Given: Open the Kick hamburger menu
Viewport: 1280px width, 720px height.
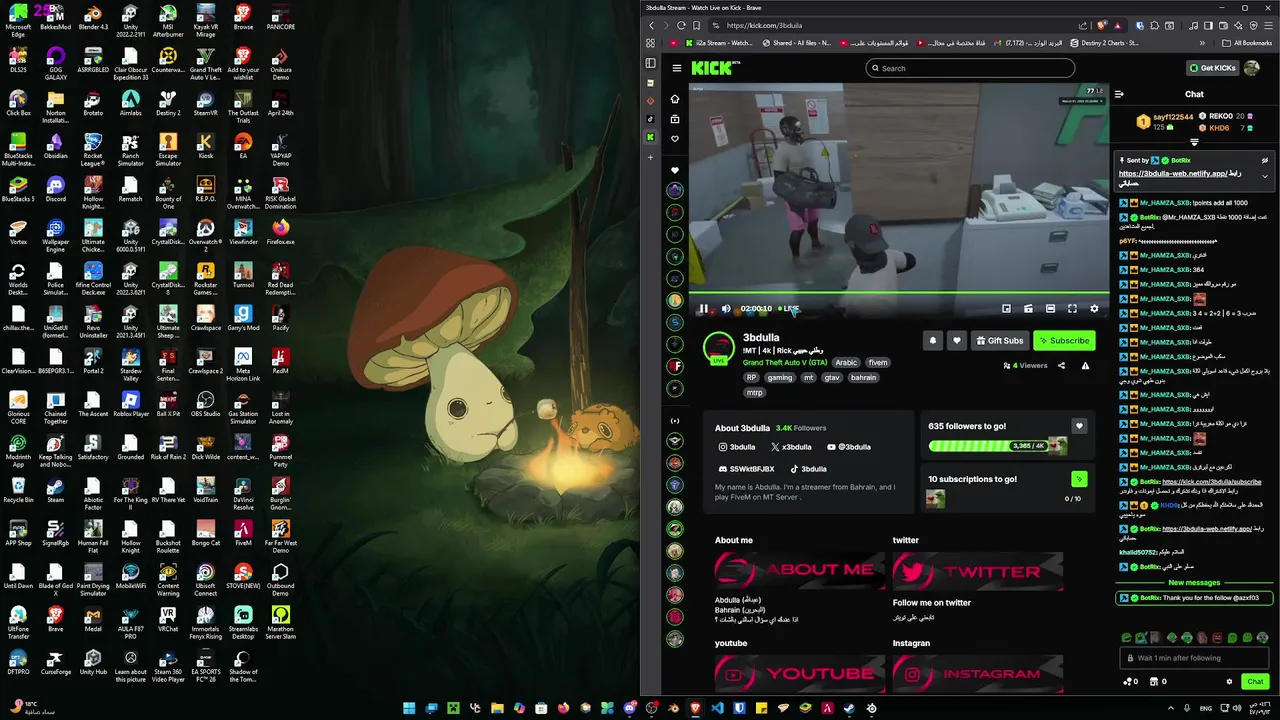Looking at the screenshot, I should (x=677, y=68).
